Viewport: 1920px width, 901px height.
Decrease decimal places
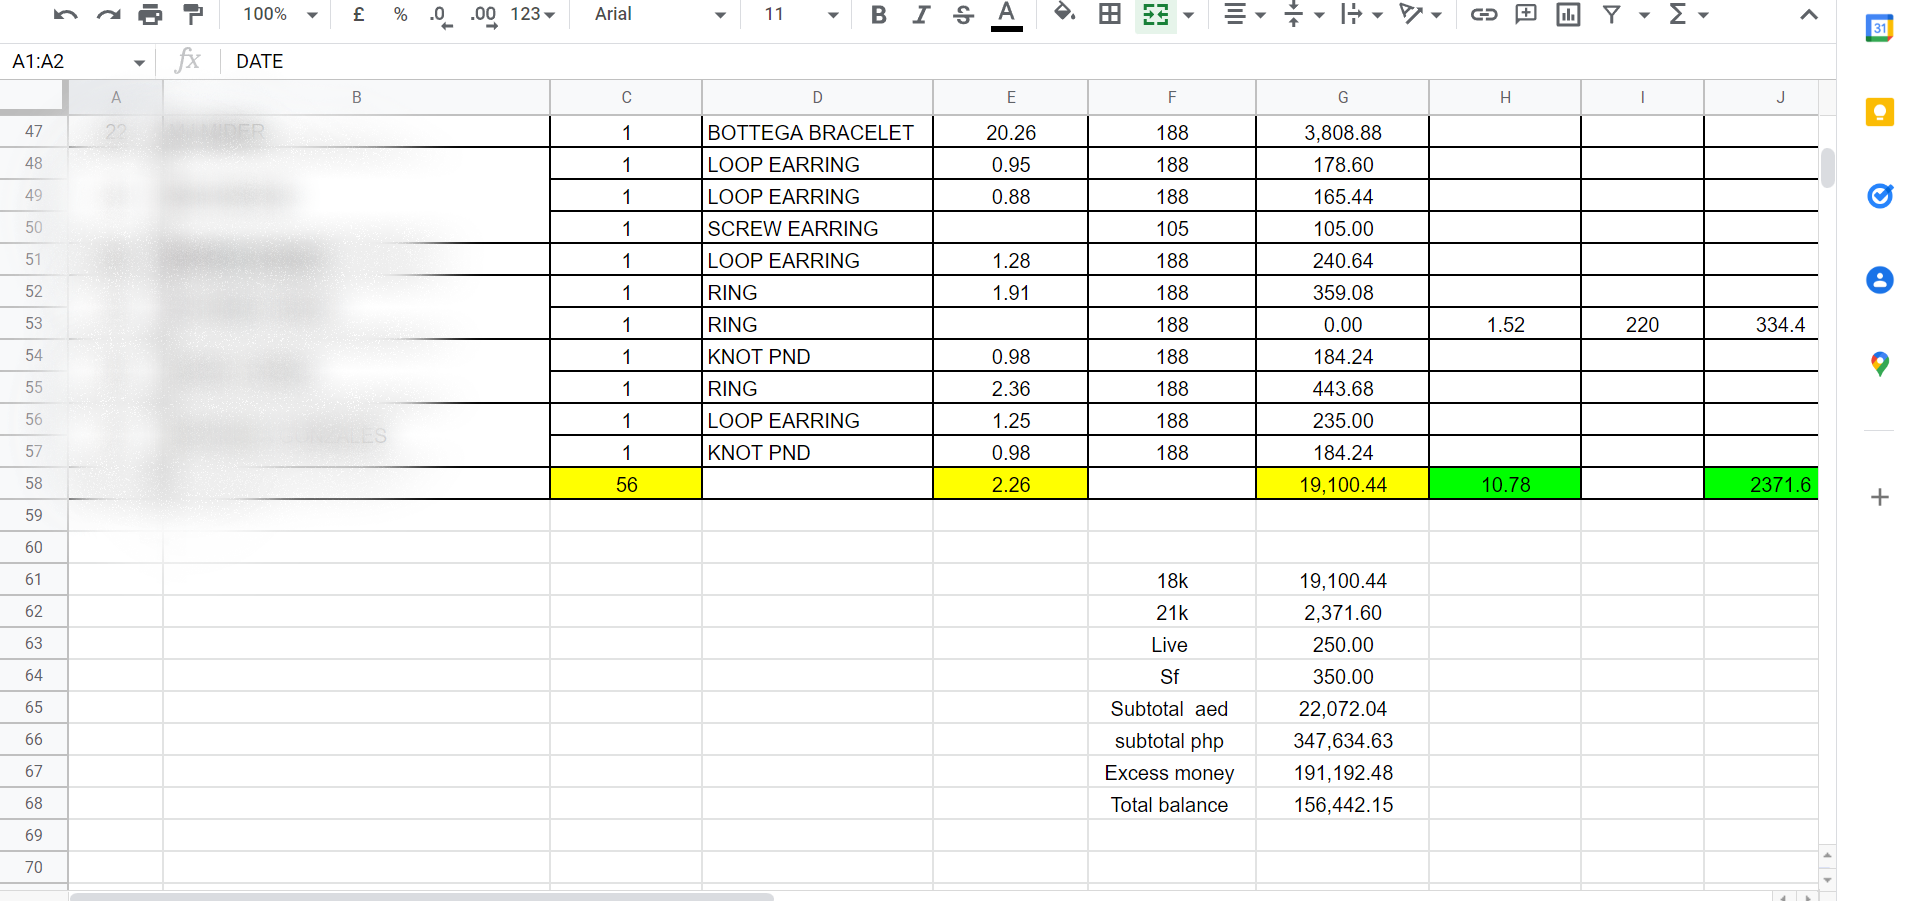click(x=440, y=14)
